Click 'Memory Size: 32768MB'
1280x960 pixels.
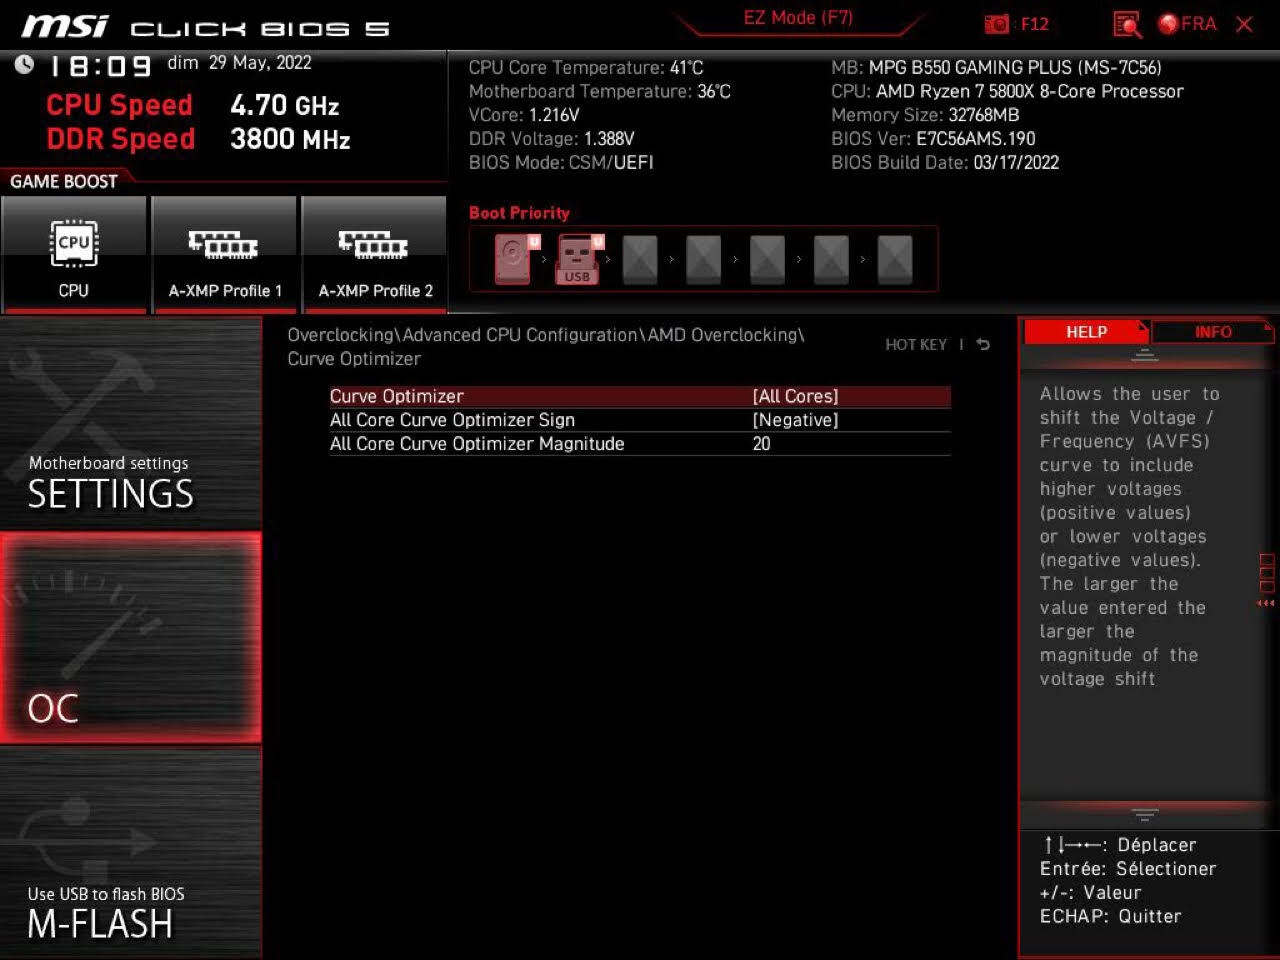point(925,115)
